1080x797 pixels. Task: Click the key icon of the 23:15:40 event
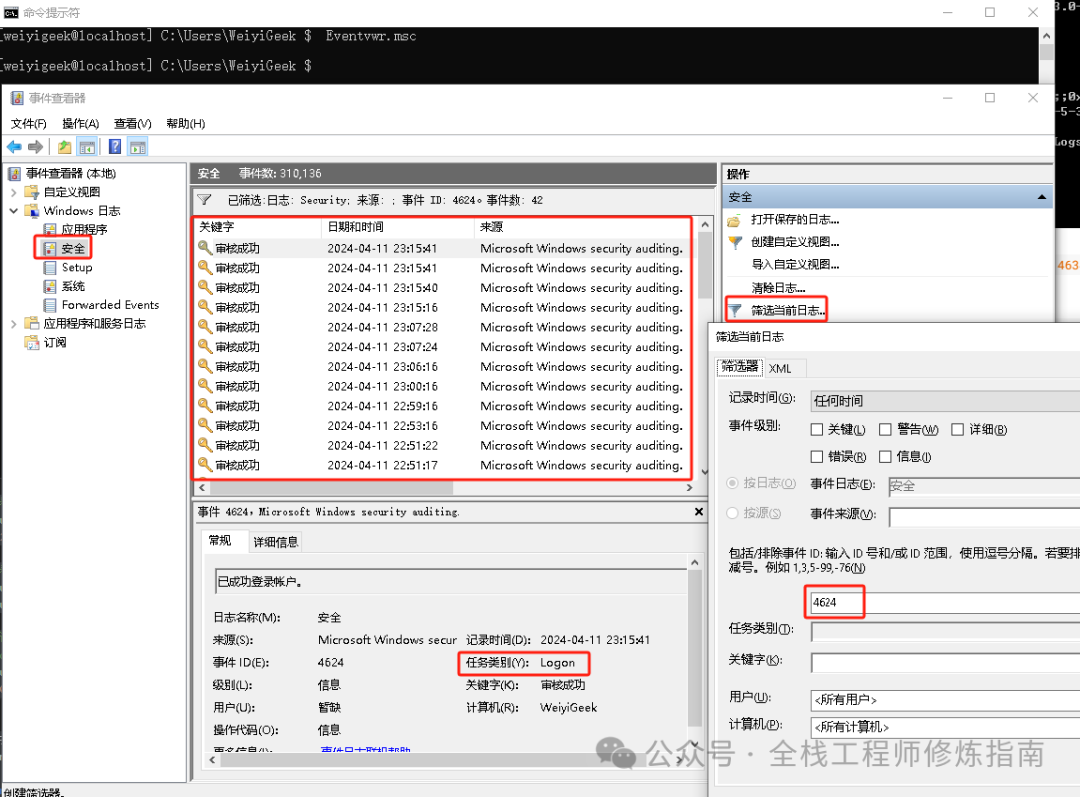tap(205, 287)
